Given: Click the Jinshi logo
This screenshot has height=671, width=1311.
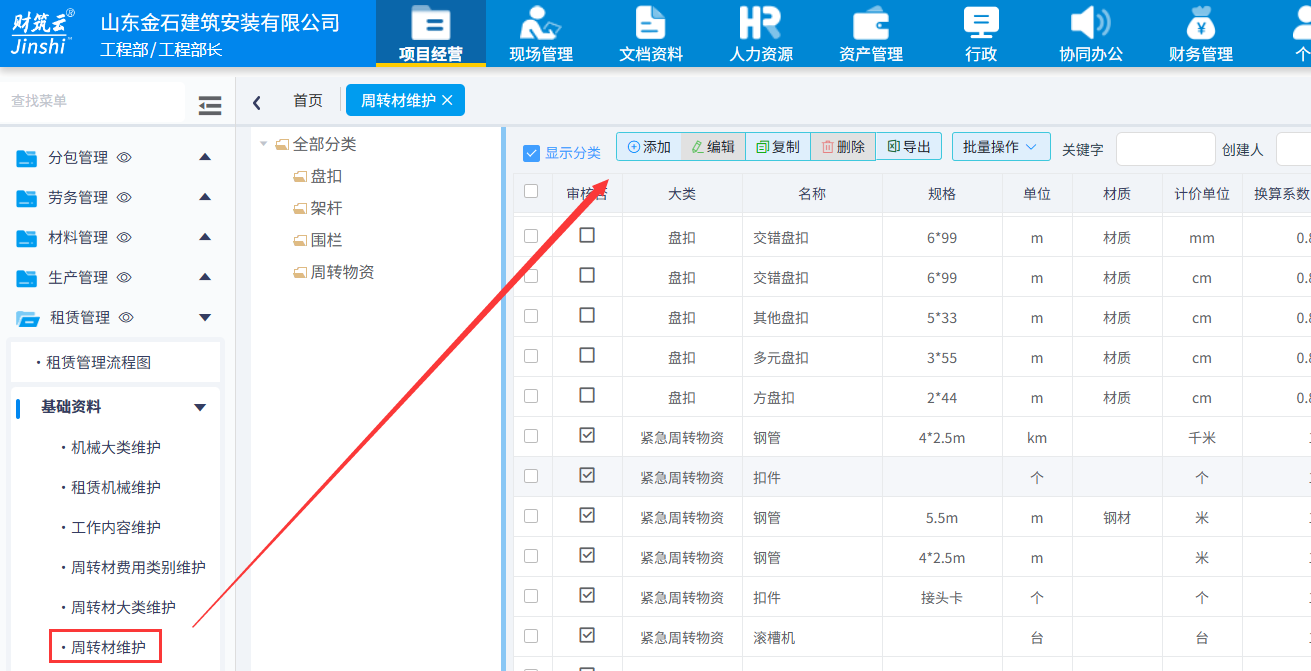Looking at the screenshot, I should [x=42, y=33].
